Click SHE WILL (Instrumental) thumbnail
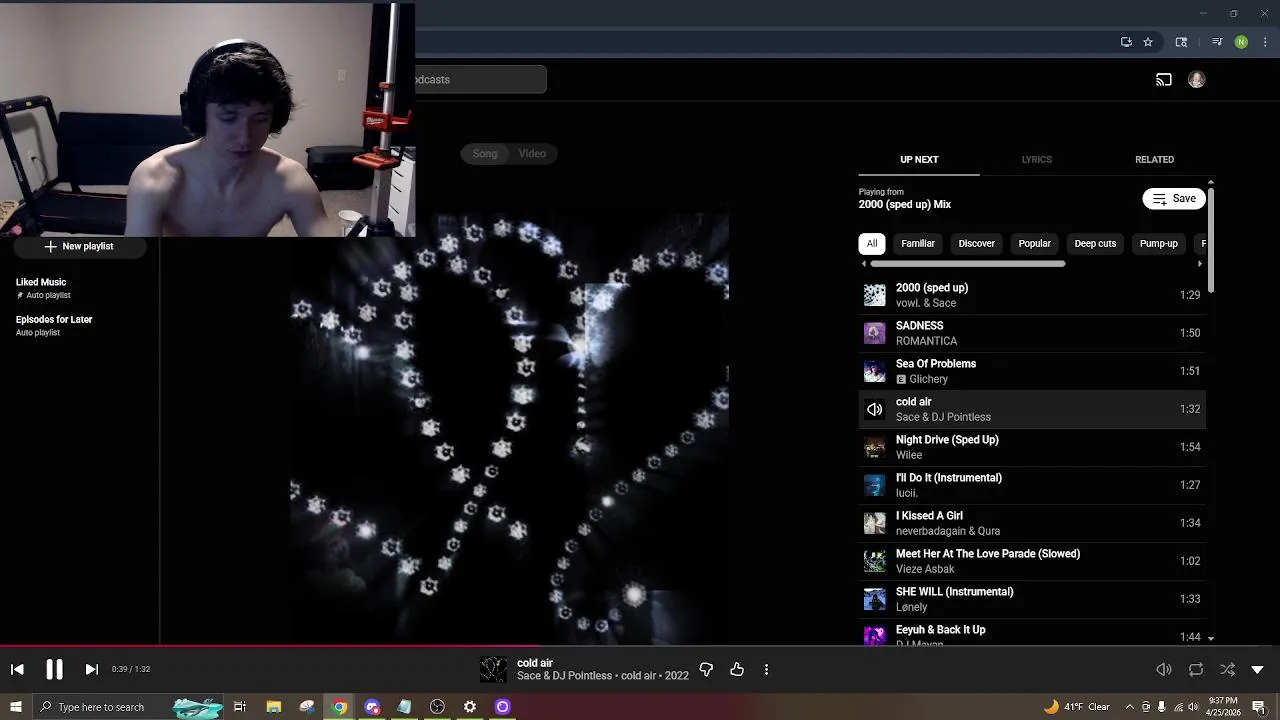The width and height of the screenshot is (1280, 720). tap(875, 599)
